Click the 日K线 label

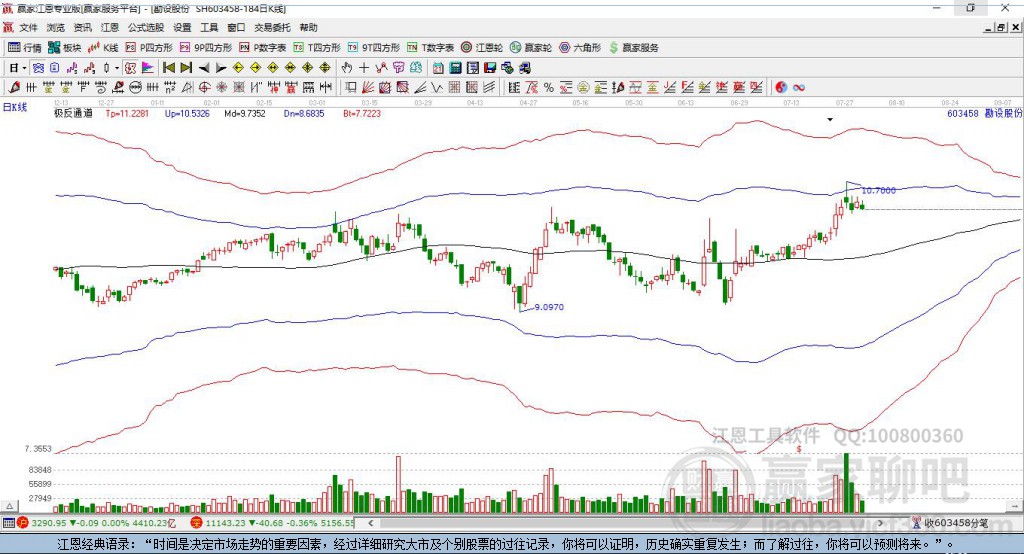[15, 107]
